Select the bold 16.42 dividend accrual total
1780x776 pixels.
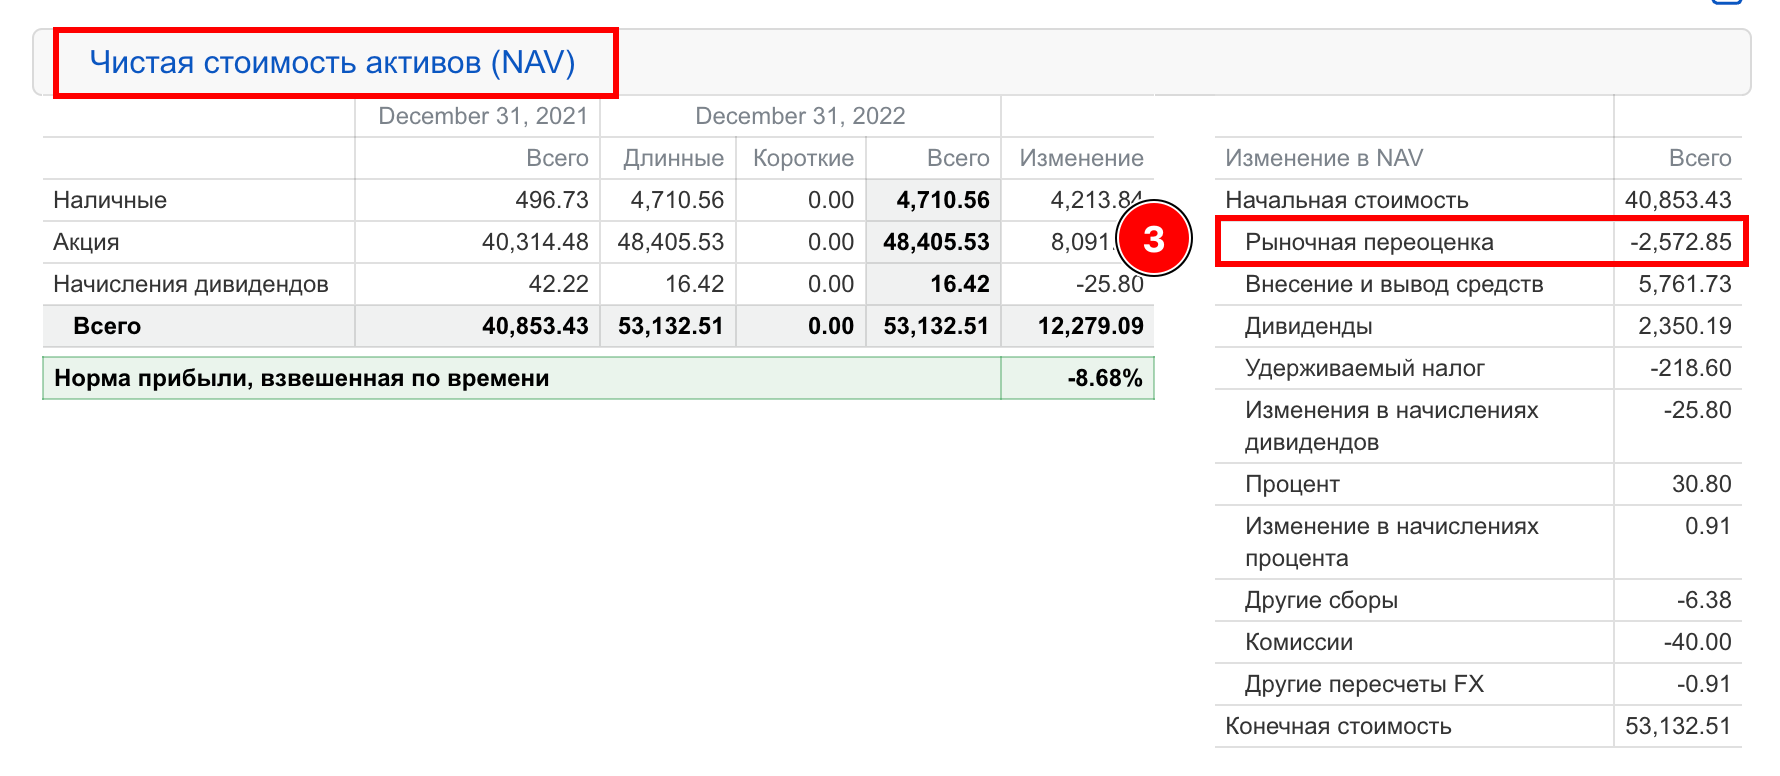click(x=960, y=284)
